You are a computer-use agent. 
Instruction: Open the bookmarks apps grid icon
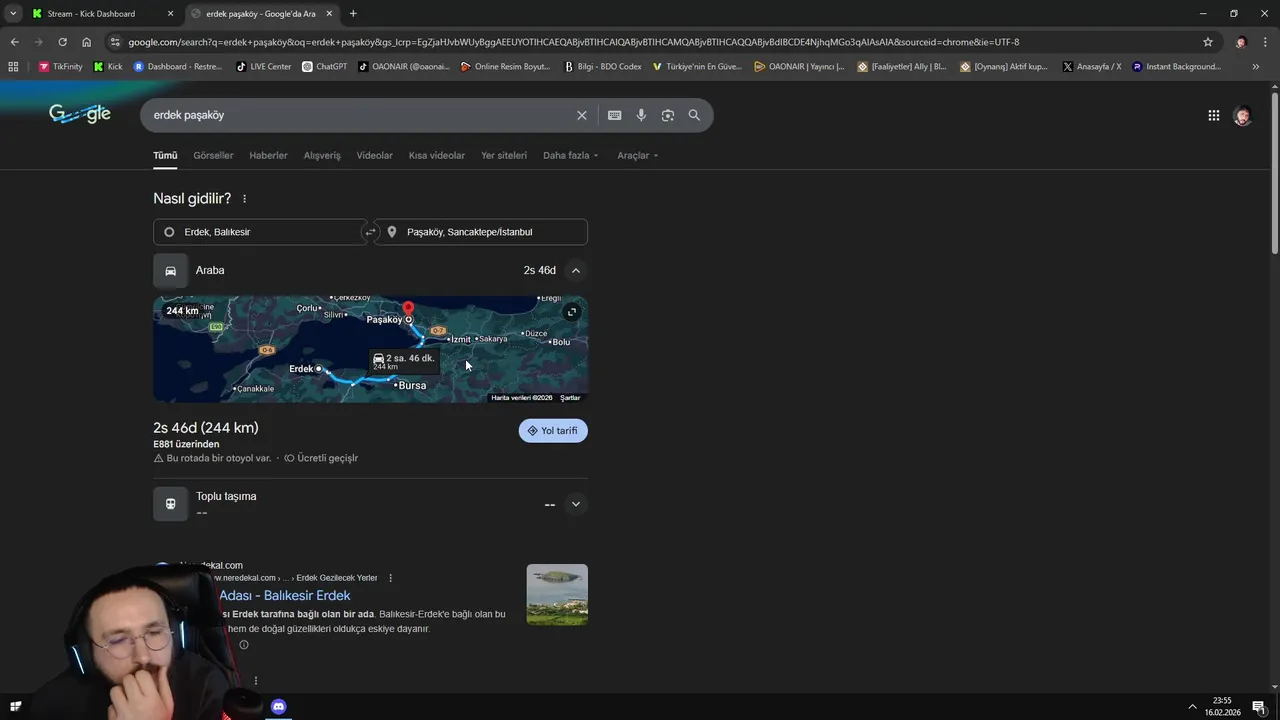point(13,67)
